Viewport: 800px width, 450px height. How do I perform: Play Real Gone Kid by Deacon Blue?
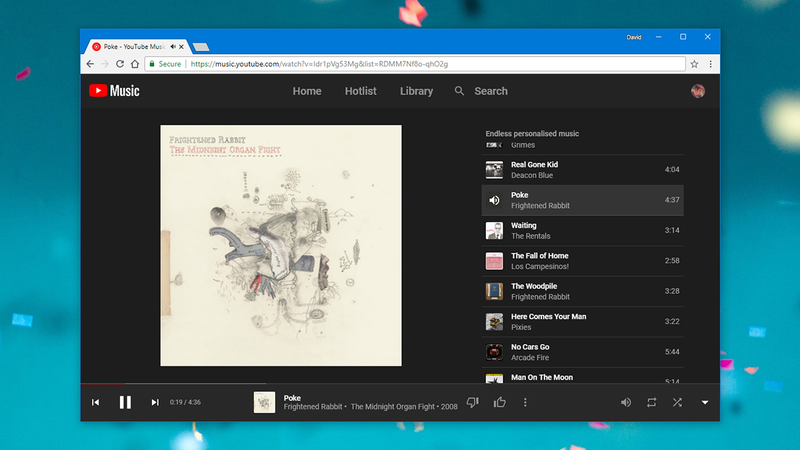point(582,169)
